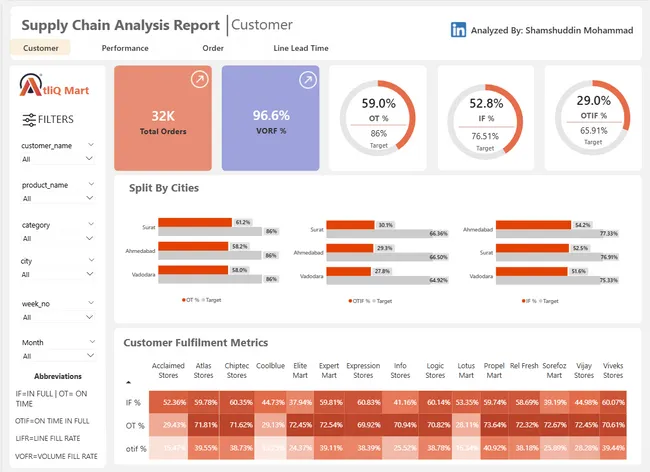Screen dimensions: 650x472
Task: Open the arrow icon on Total Orders card
Action: (199, 79)
